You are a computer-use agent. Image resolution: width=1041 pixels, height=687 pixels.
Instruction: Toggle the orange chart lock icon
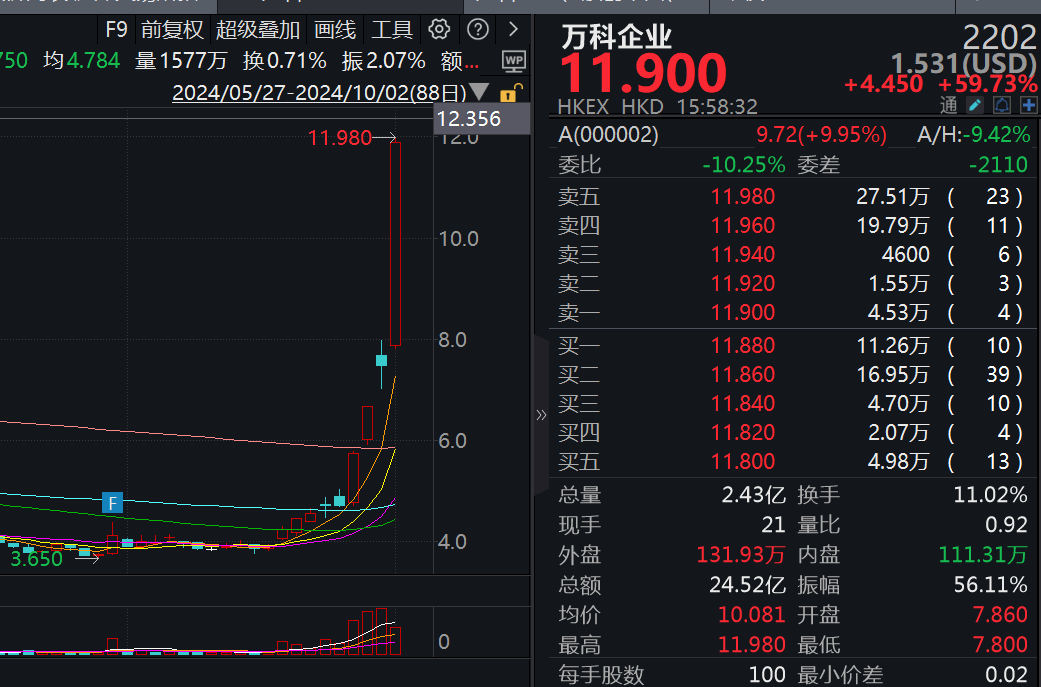click(x=511, y=92)
